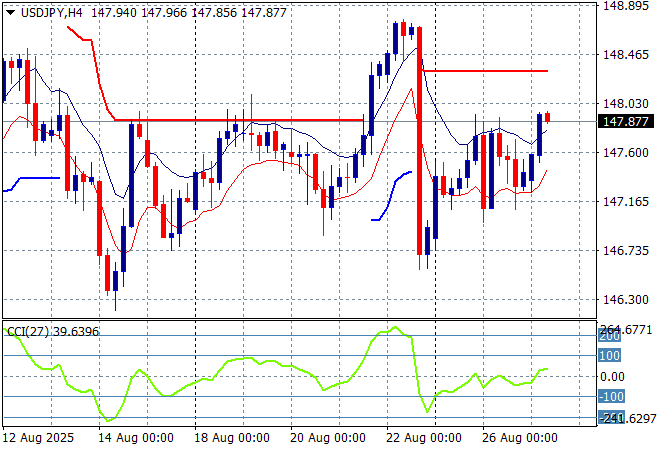The width and height of the screenshot is (660, 450).
Task: Click the CCI 0.00 level label
Action: pyautogui.click(x=612, y=377)
